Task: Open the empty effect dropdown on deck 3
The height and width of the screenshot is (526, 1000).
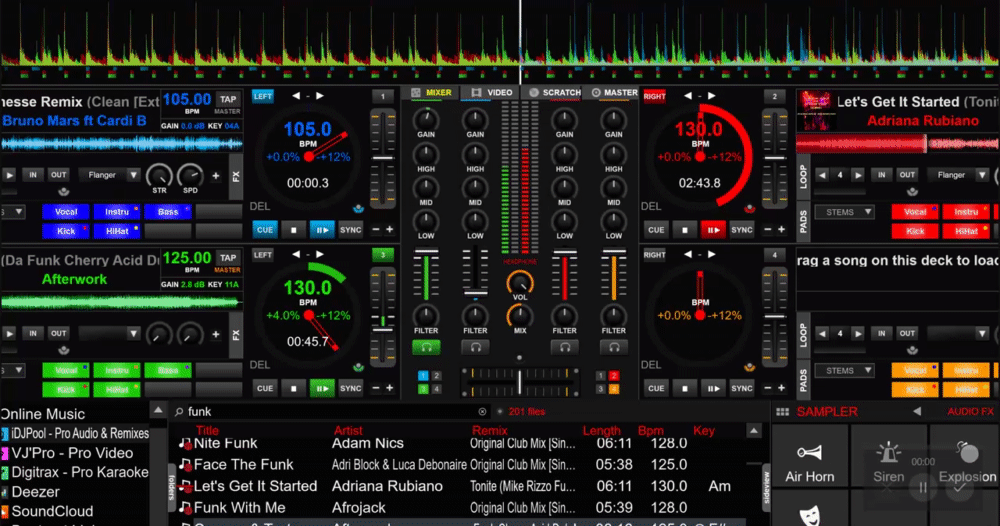Action: [x=109, y=333]
